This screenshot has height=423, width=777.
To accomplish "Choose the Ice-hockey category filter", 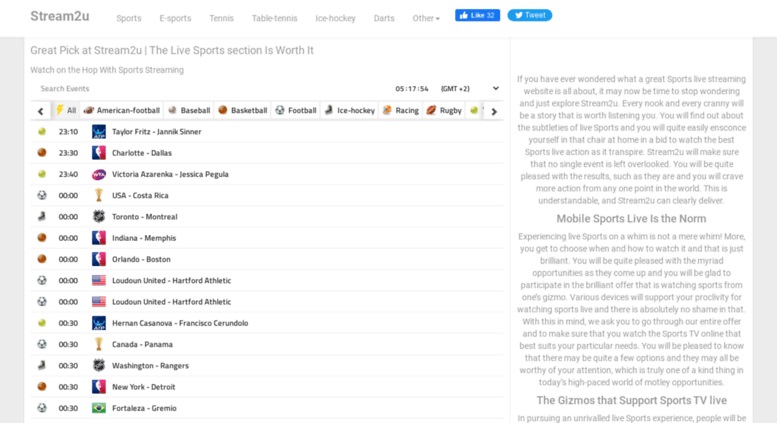I will pos(350,110).
